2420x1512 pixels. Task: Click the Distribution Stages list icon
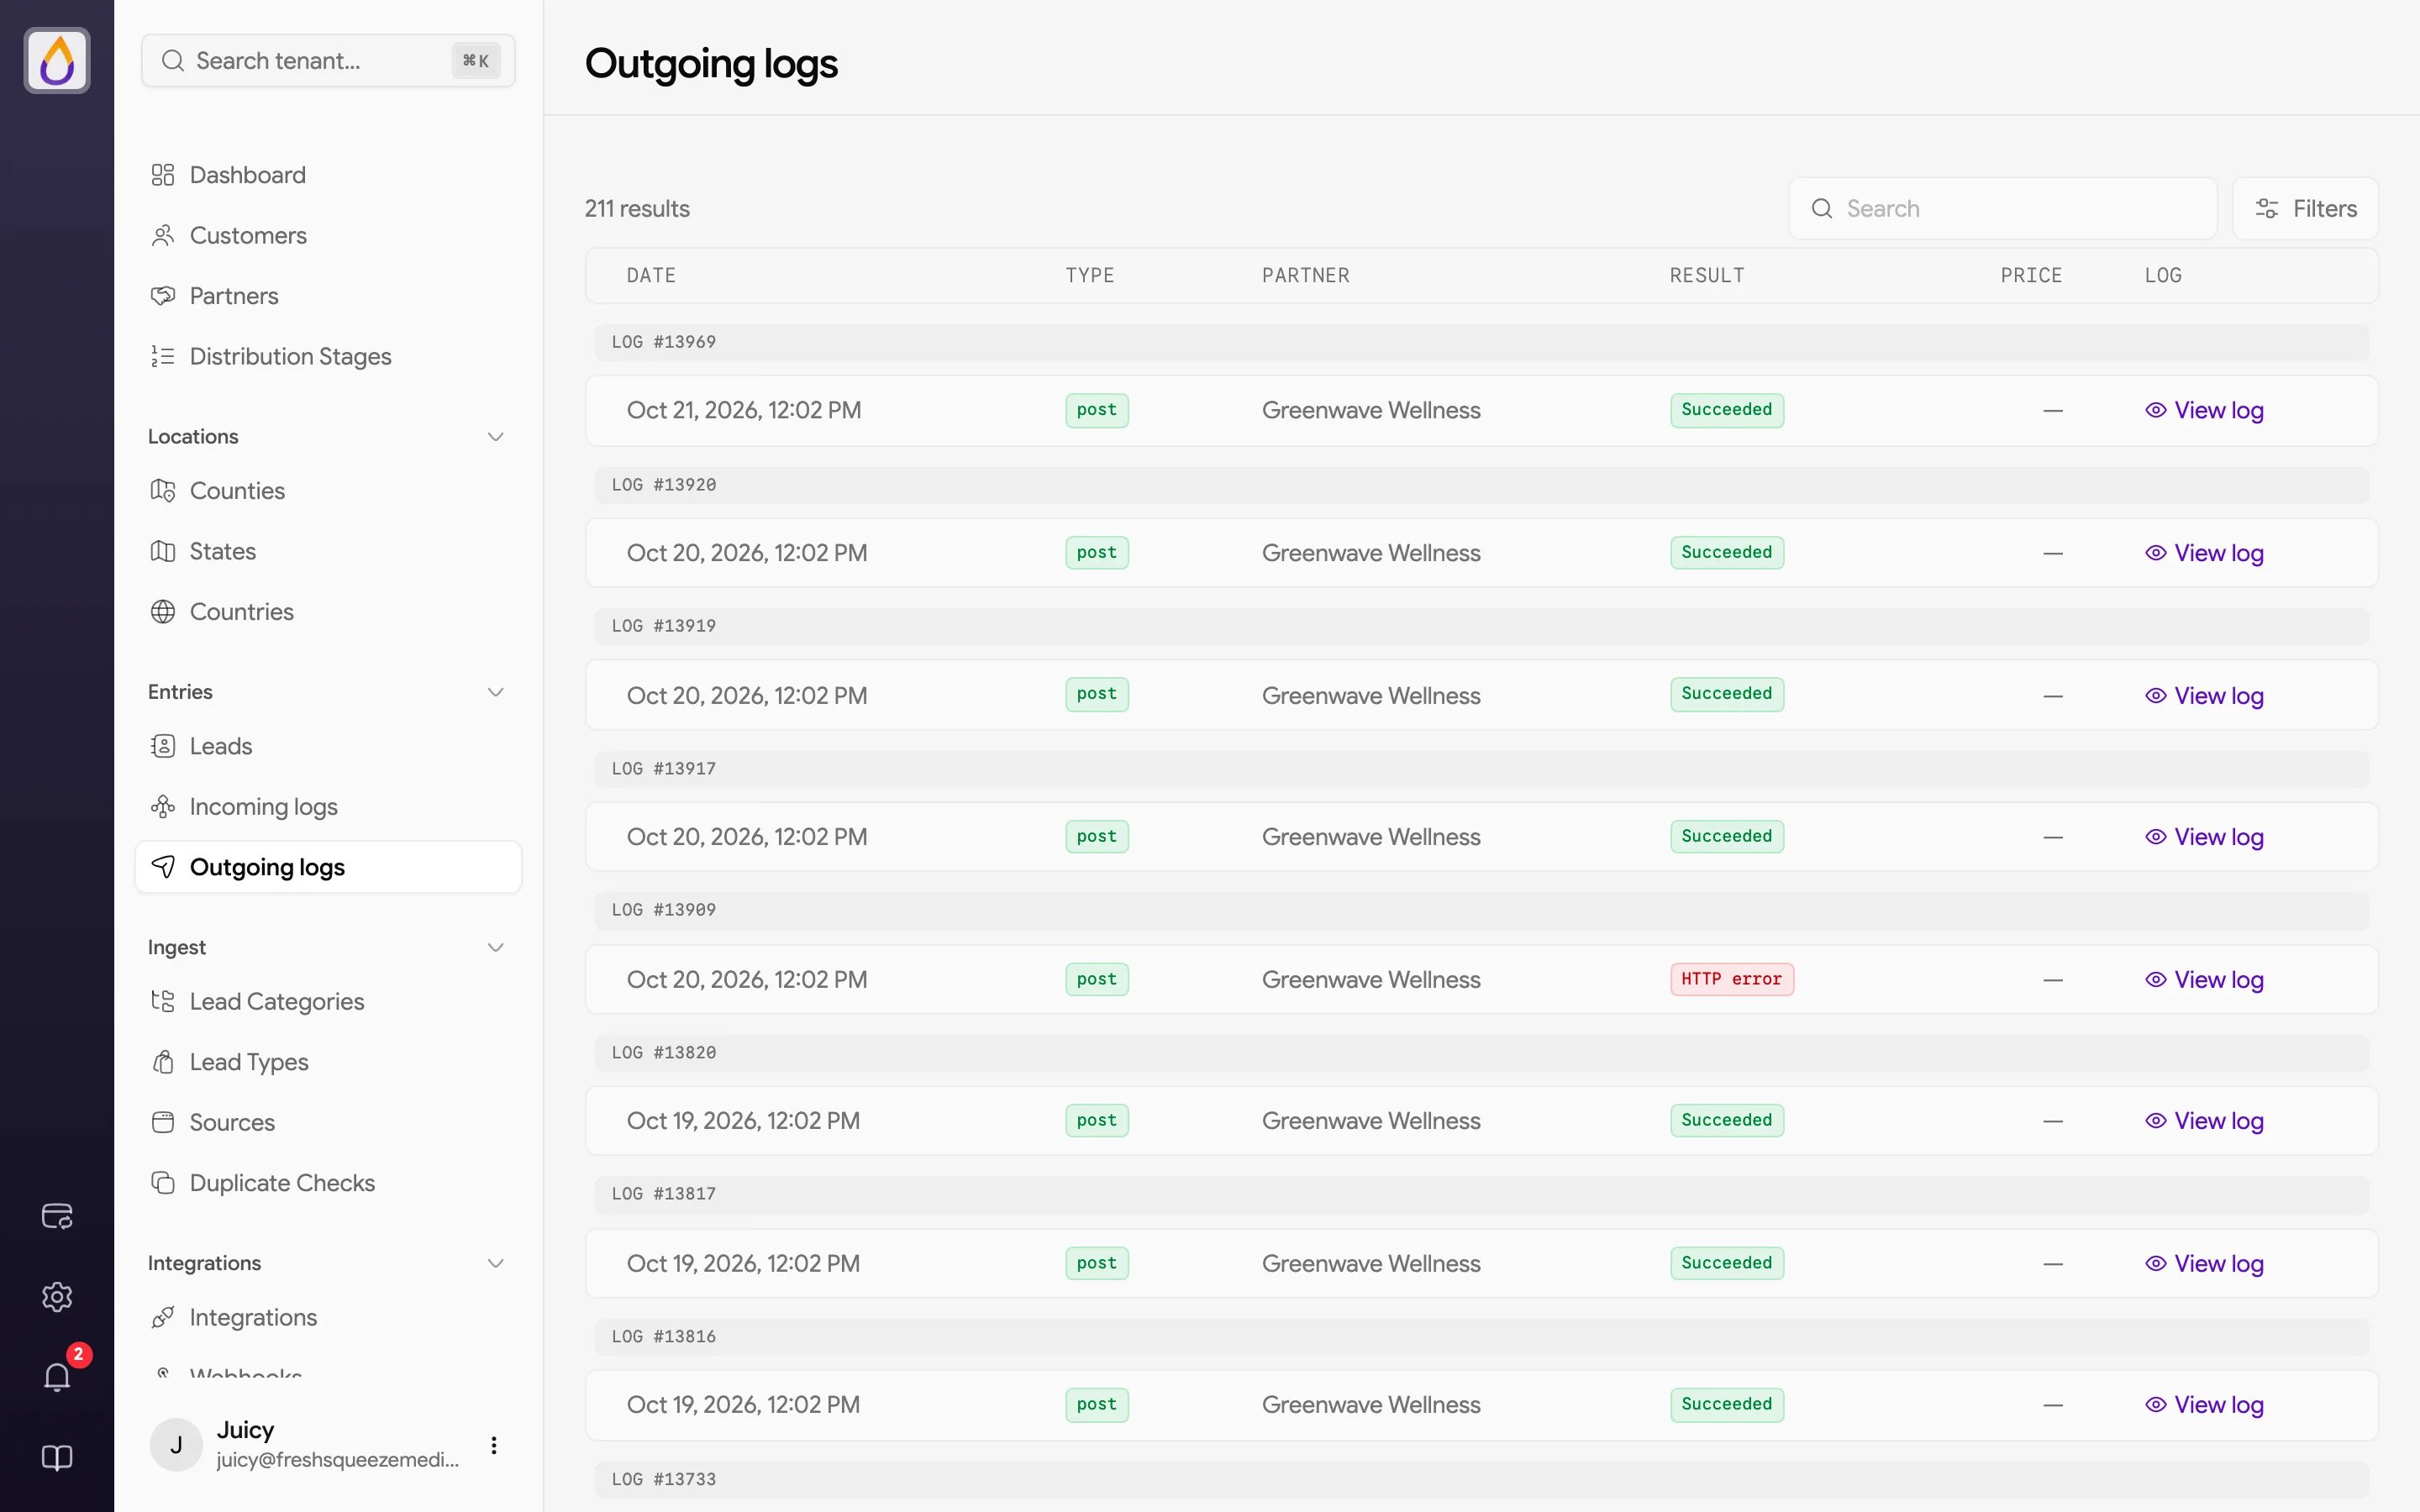[x=163, y=356]
